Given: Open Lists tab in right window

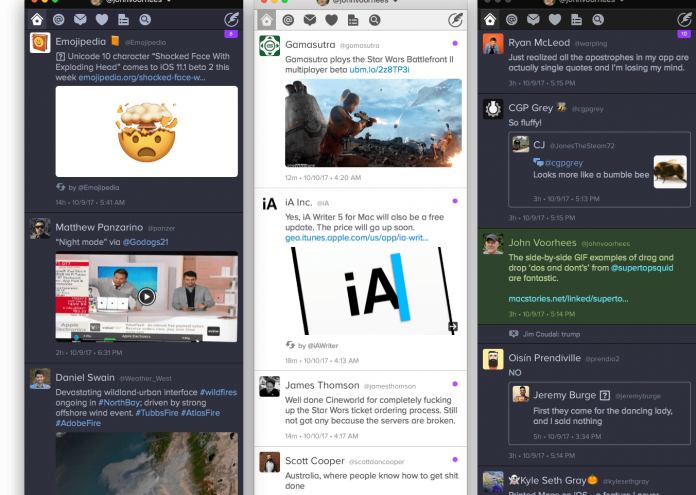Looking at the screenshot, I should pyautogui.click(x=577, y=20).
